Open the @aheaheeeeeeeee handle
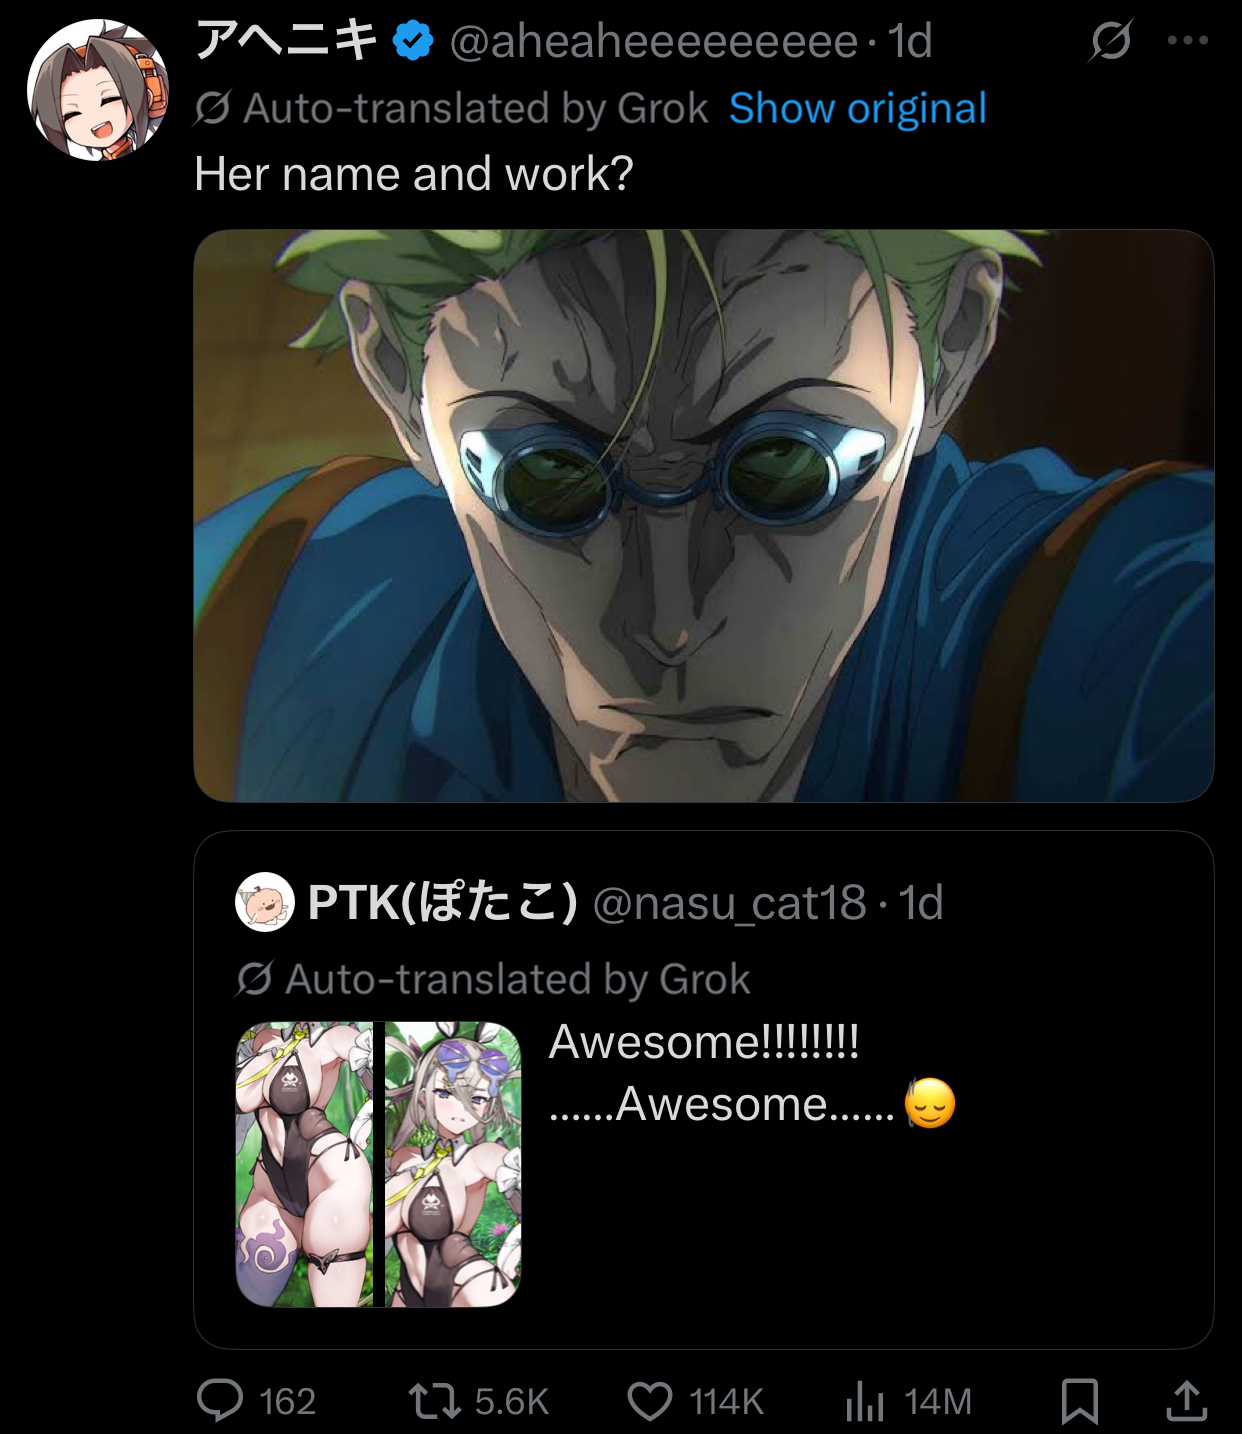This screenshot has height=1434, width=1242. tap(654, 41)
